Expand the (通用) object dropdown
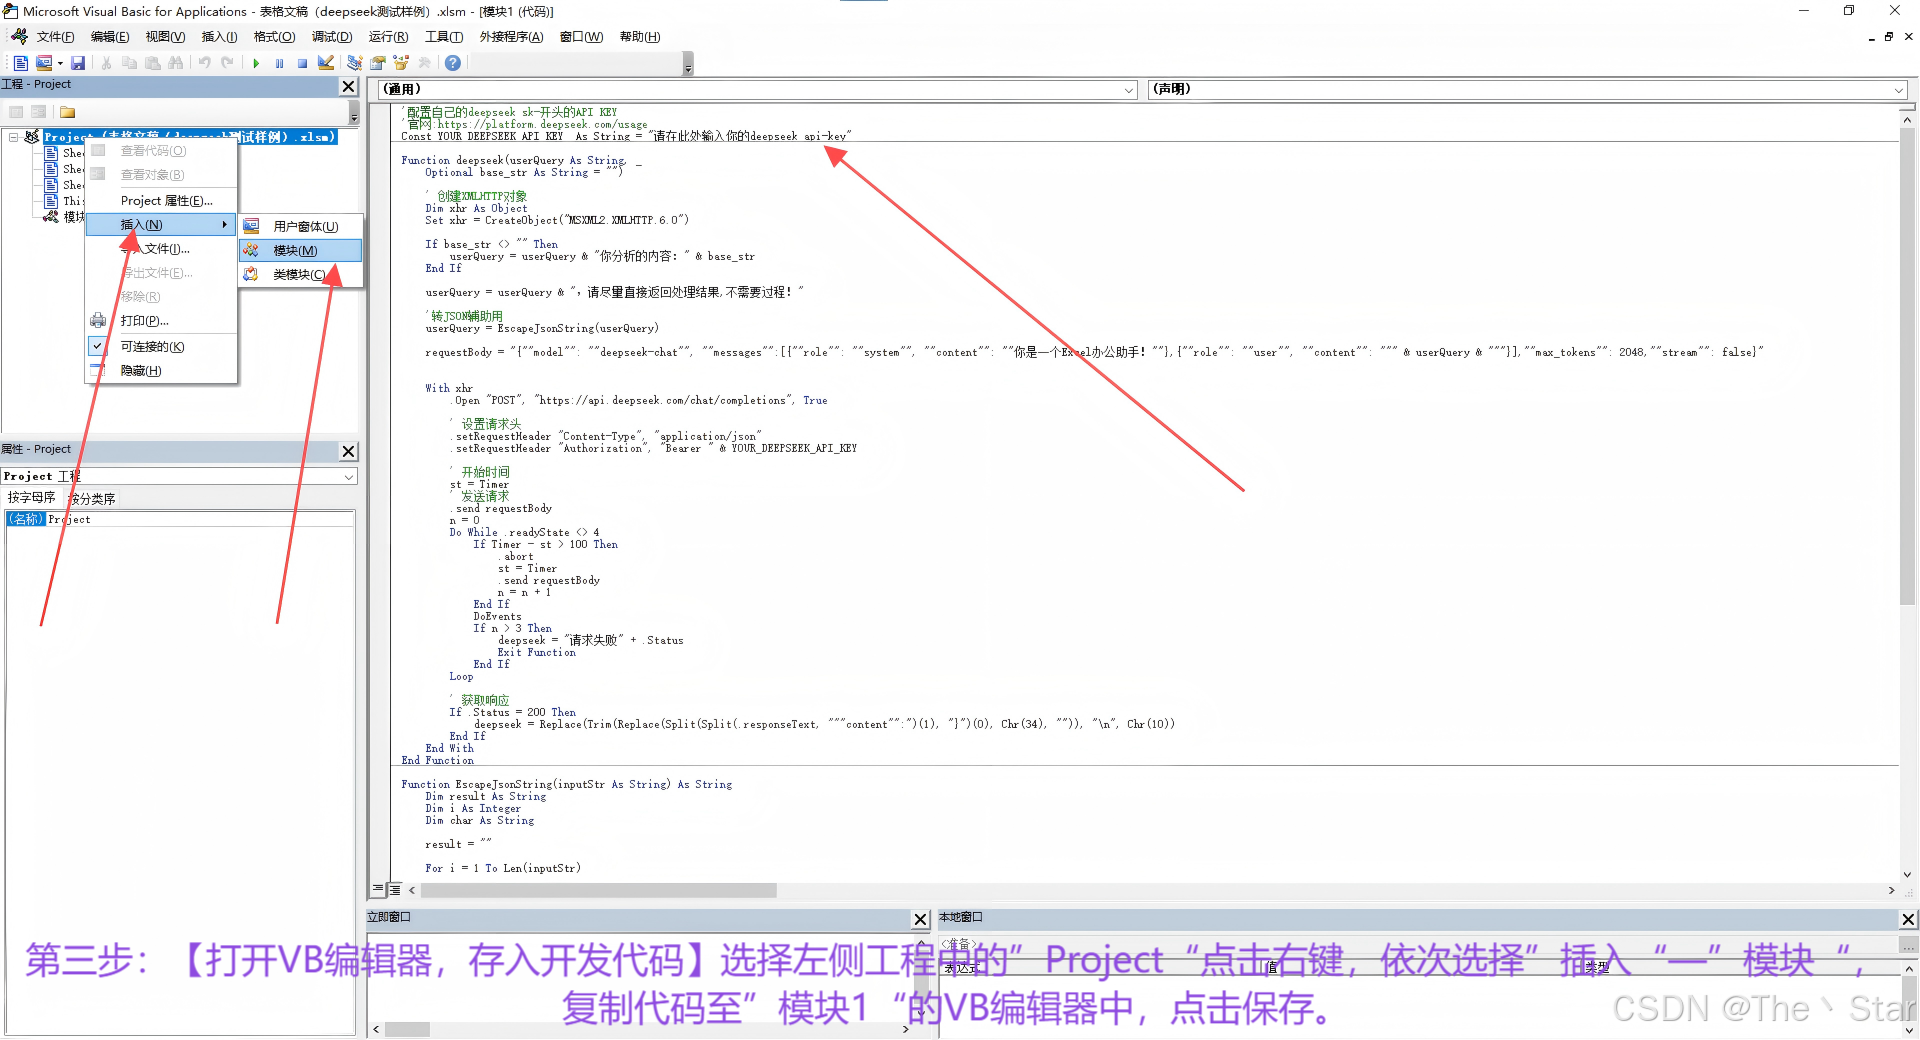Image resolution: width=1920 pixels, height=1040 pixels. pyautogui.click(x=1129, y=90)
